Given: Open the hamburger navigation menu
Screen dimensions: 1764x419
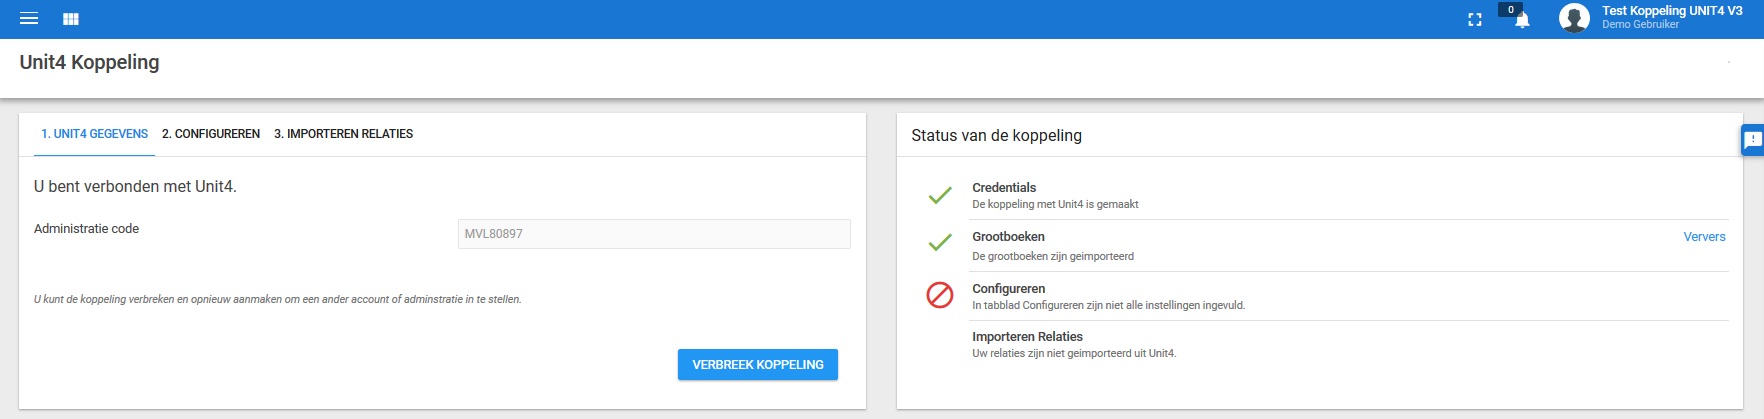Looking at the screenshot, I should tap(29, 19).
